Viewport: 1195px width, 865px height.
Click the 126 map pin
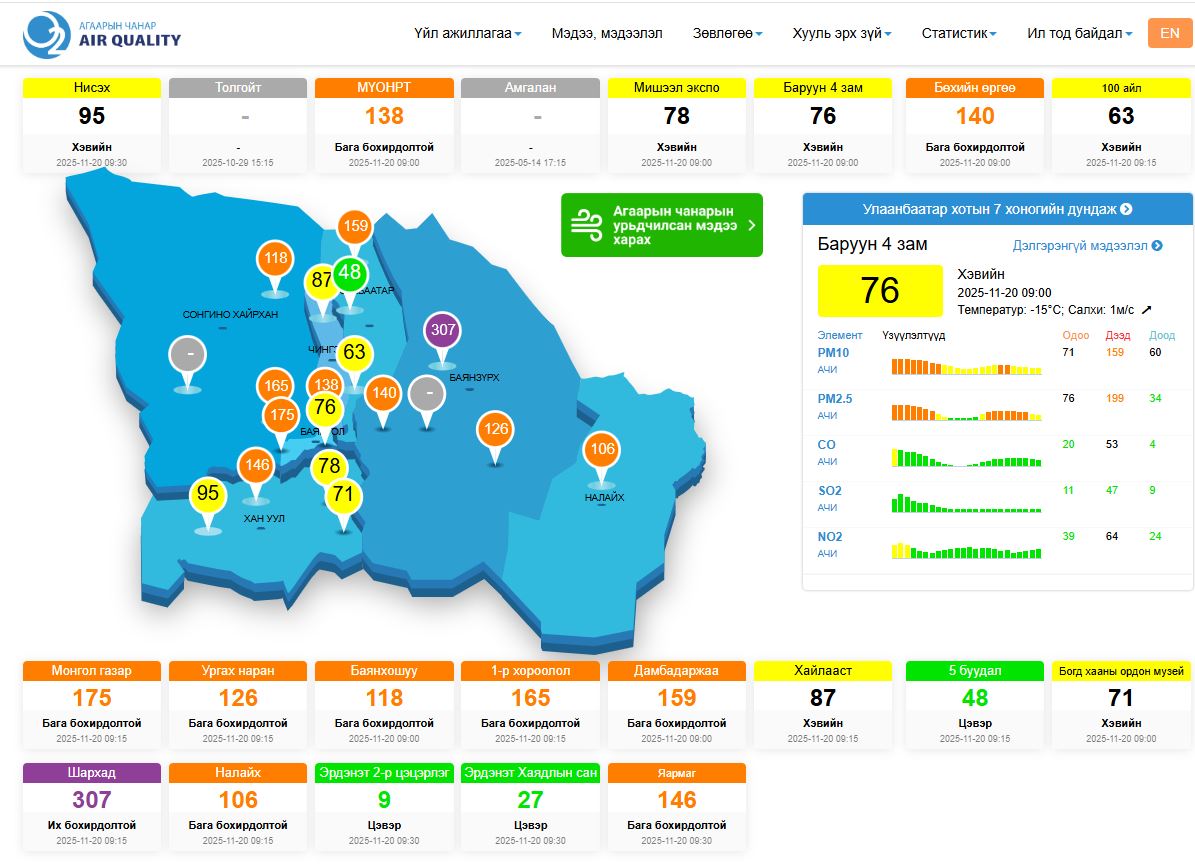[495, 430]
